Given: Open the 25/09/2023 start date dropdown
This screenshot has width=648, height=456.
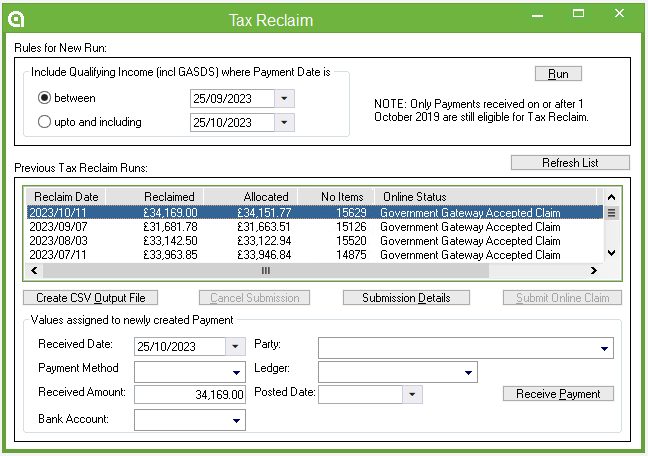Looking at the screenshot, I should click(x=284, y=98).
